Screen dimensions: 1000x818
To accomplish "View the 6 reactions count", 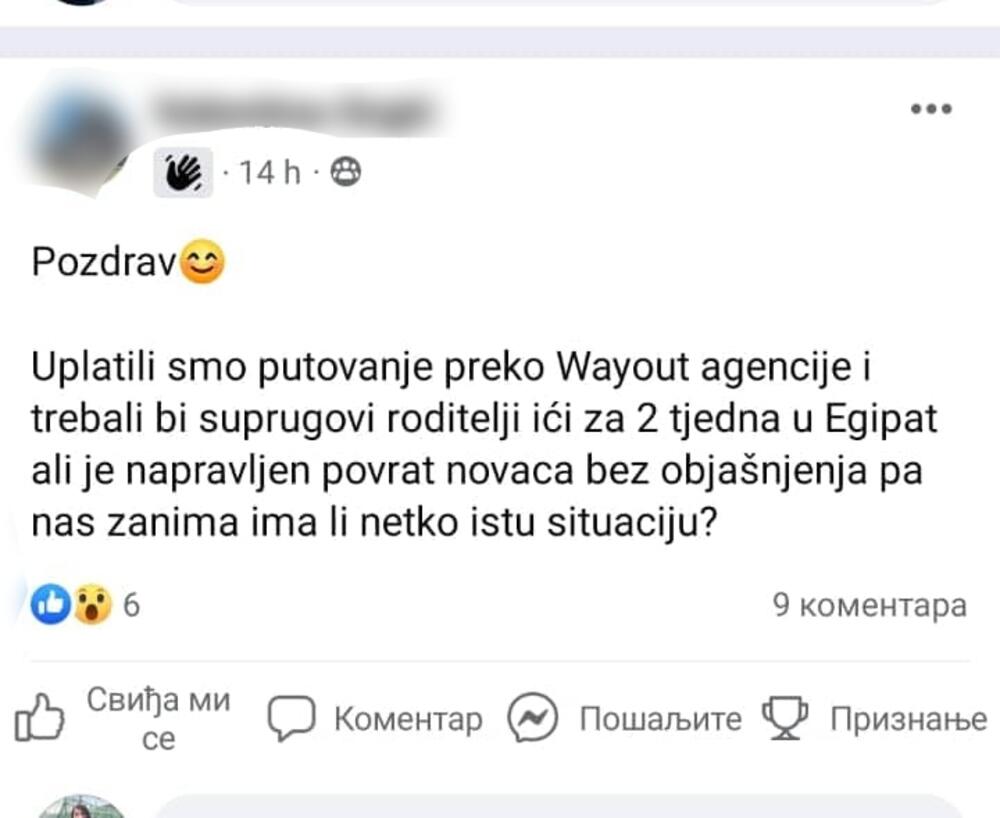I will [131, 604].
